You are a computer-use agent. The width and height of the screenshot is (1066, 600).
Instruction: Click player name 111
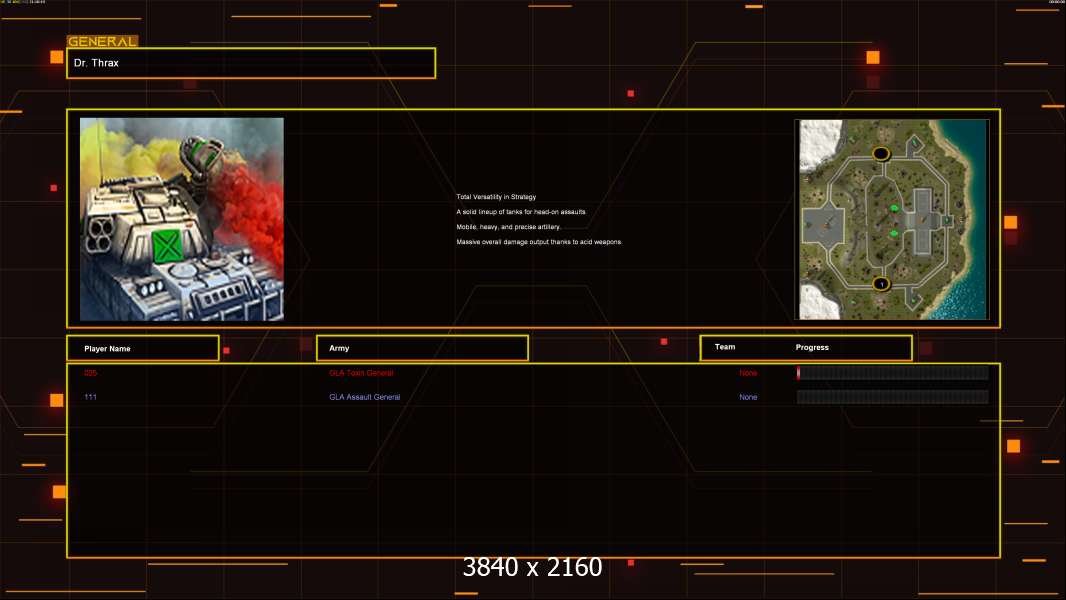pyautogui.click(x=90, y=397)
